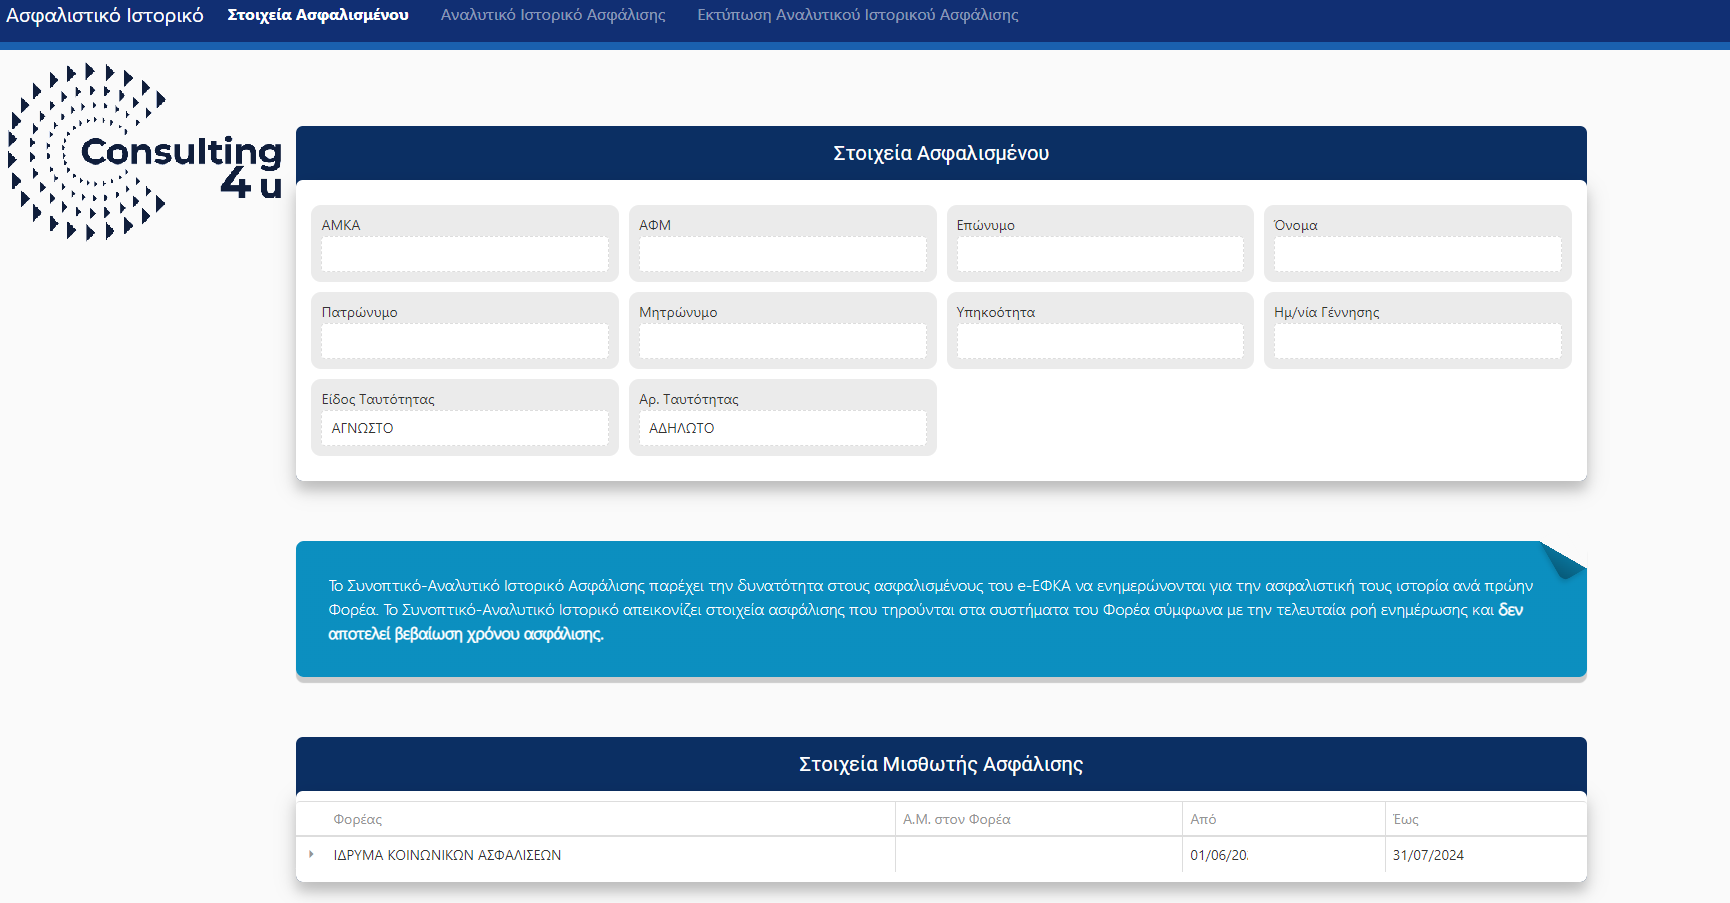Click the folded corner of the info banner
Screen dimensions: 1730x903
1562,560
